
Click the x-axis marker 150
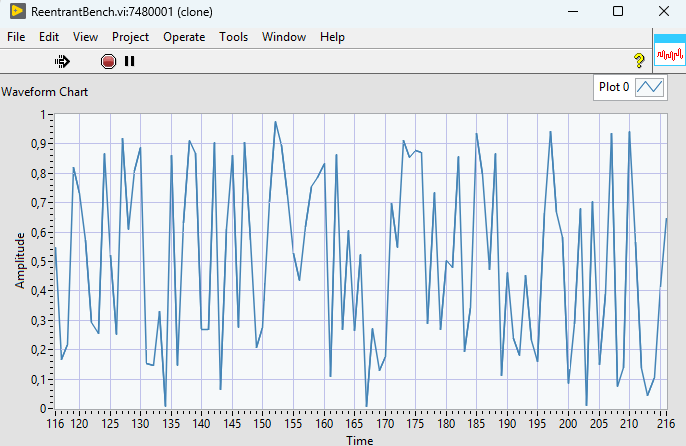click(262, 424)
